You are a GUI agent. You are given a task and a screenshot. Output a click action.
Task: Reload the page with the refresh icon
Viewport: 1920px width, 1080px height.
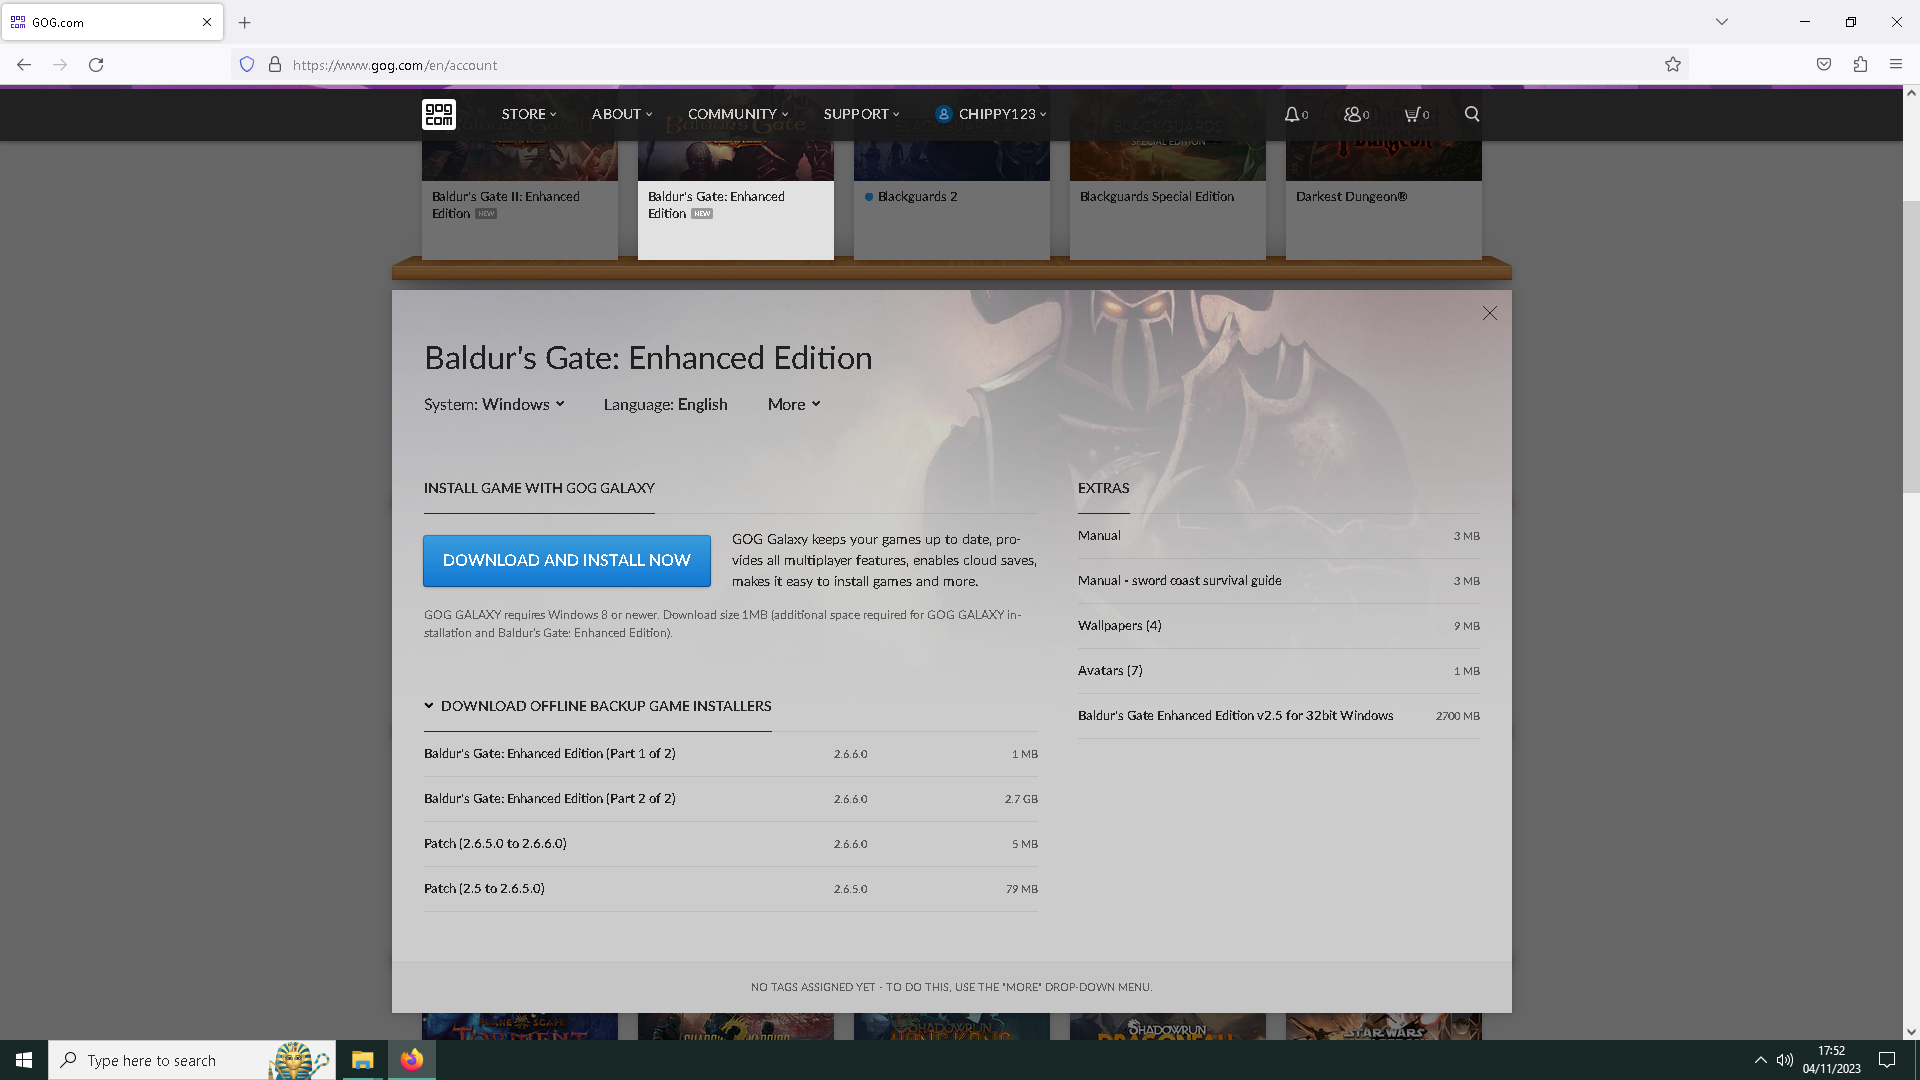(x=96, y=65)
